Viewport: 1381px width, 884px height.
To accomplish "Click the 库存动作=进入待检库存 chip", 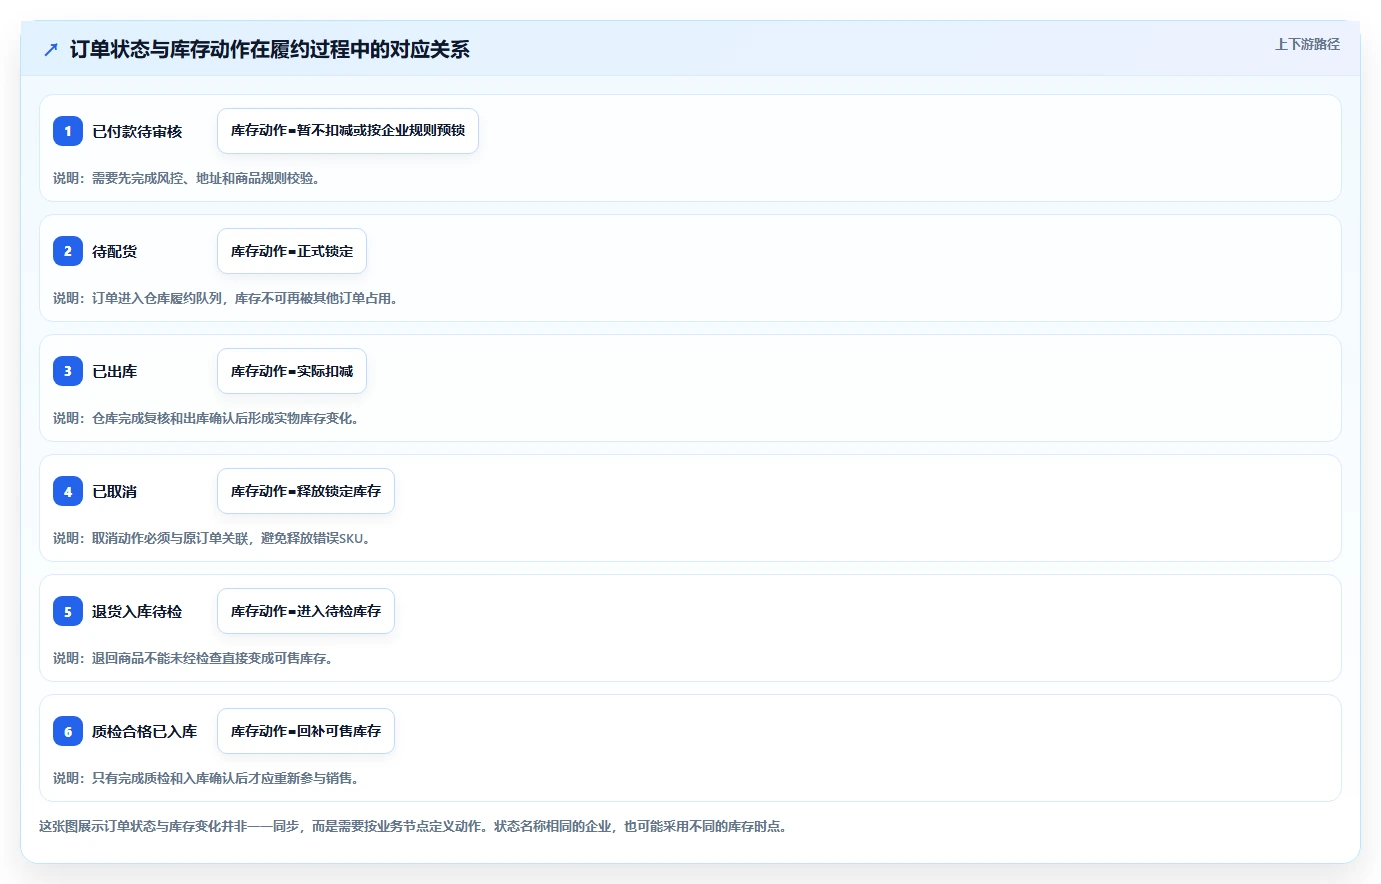I will click(x=306, y=611).
